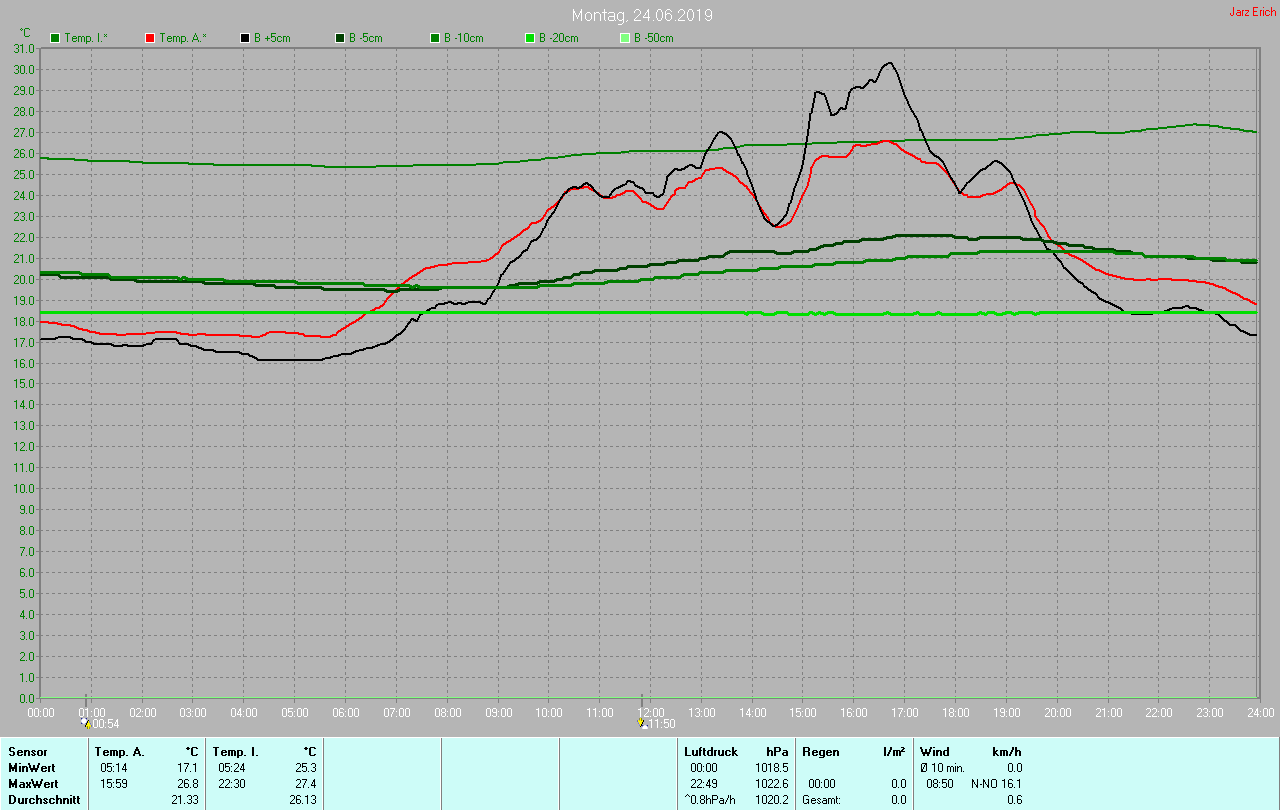Screen dimensions: 1280x810
Task: Click the B -10cm legend color box
Action: click(435, 38)
